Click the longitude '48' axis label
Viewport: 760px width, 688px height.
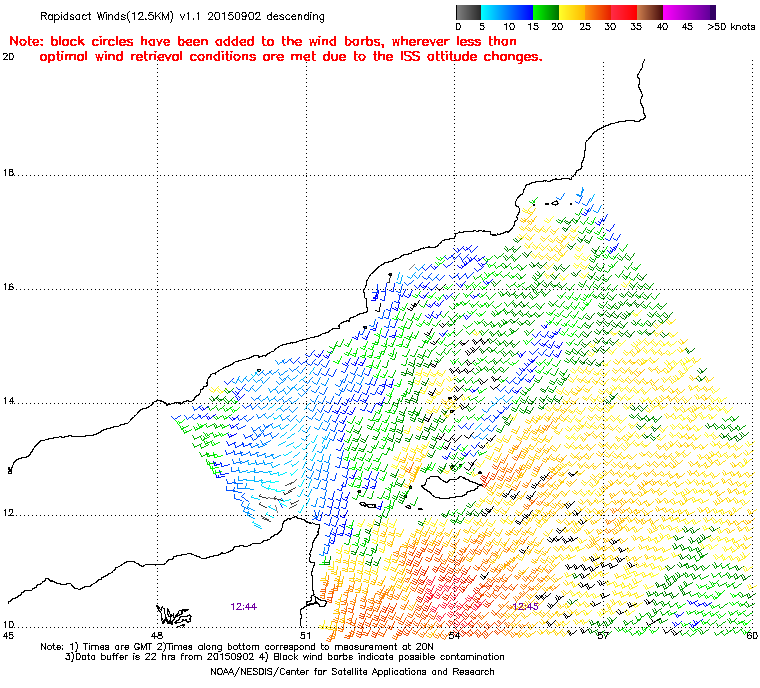tap(156, 636)
